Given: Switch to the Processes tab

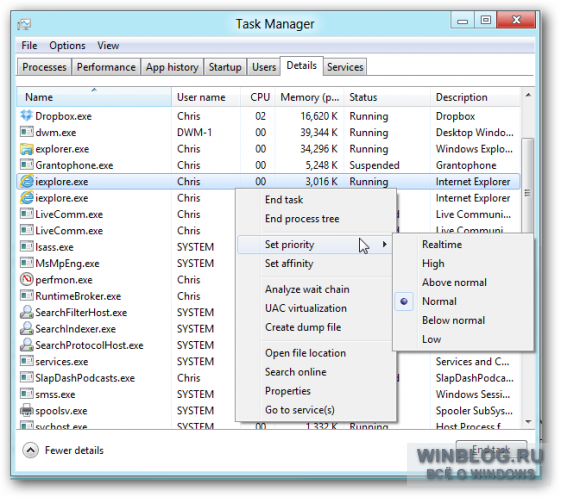Looking at the screenshot, I should coord(44,67).
